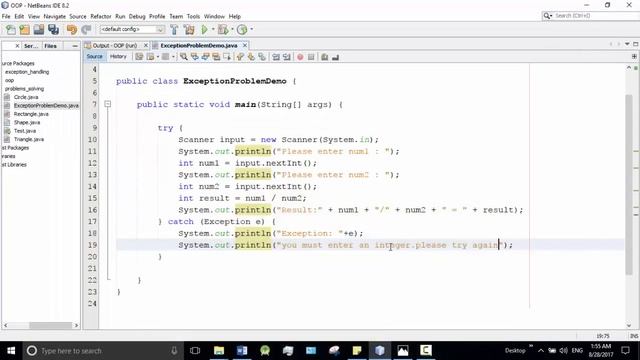
Task: Select Shape.java in project tree
Action: coord(27,122)
